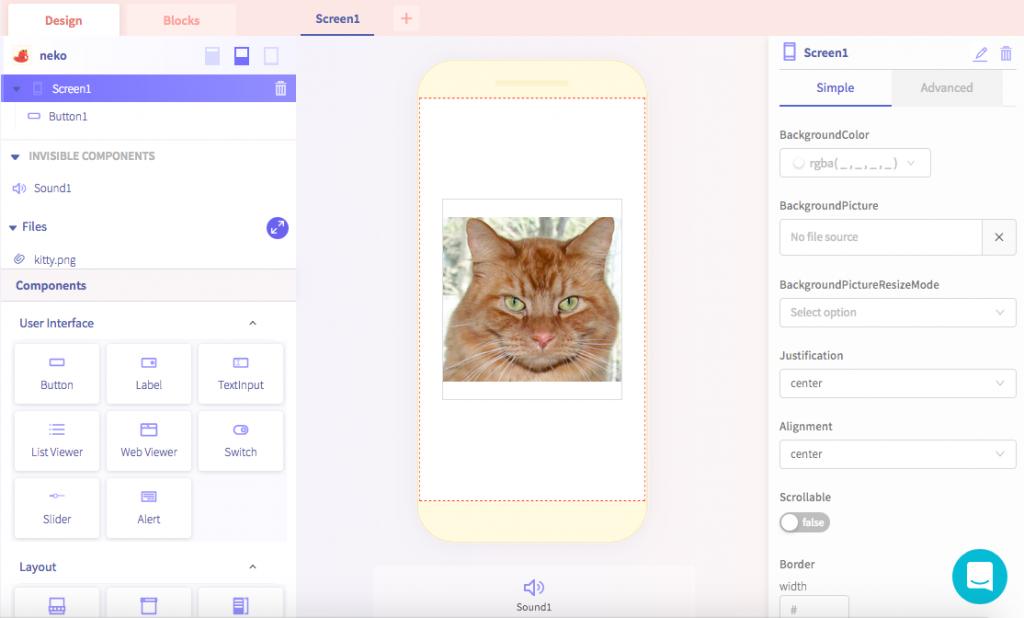The height and width of the screenshot is (618, 1024).
Task: Open the chat support bubble
Action: tap(980, 577)
